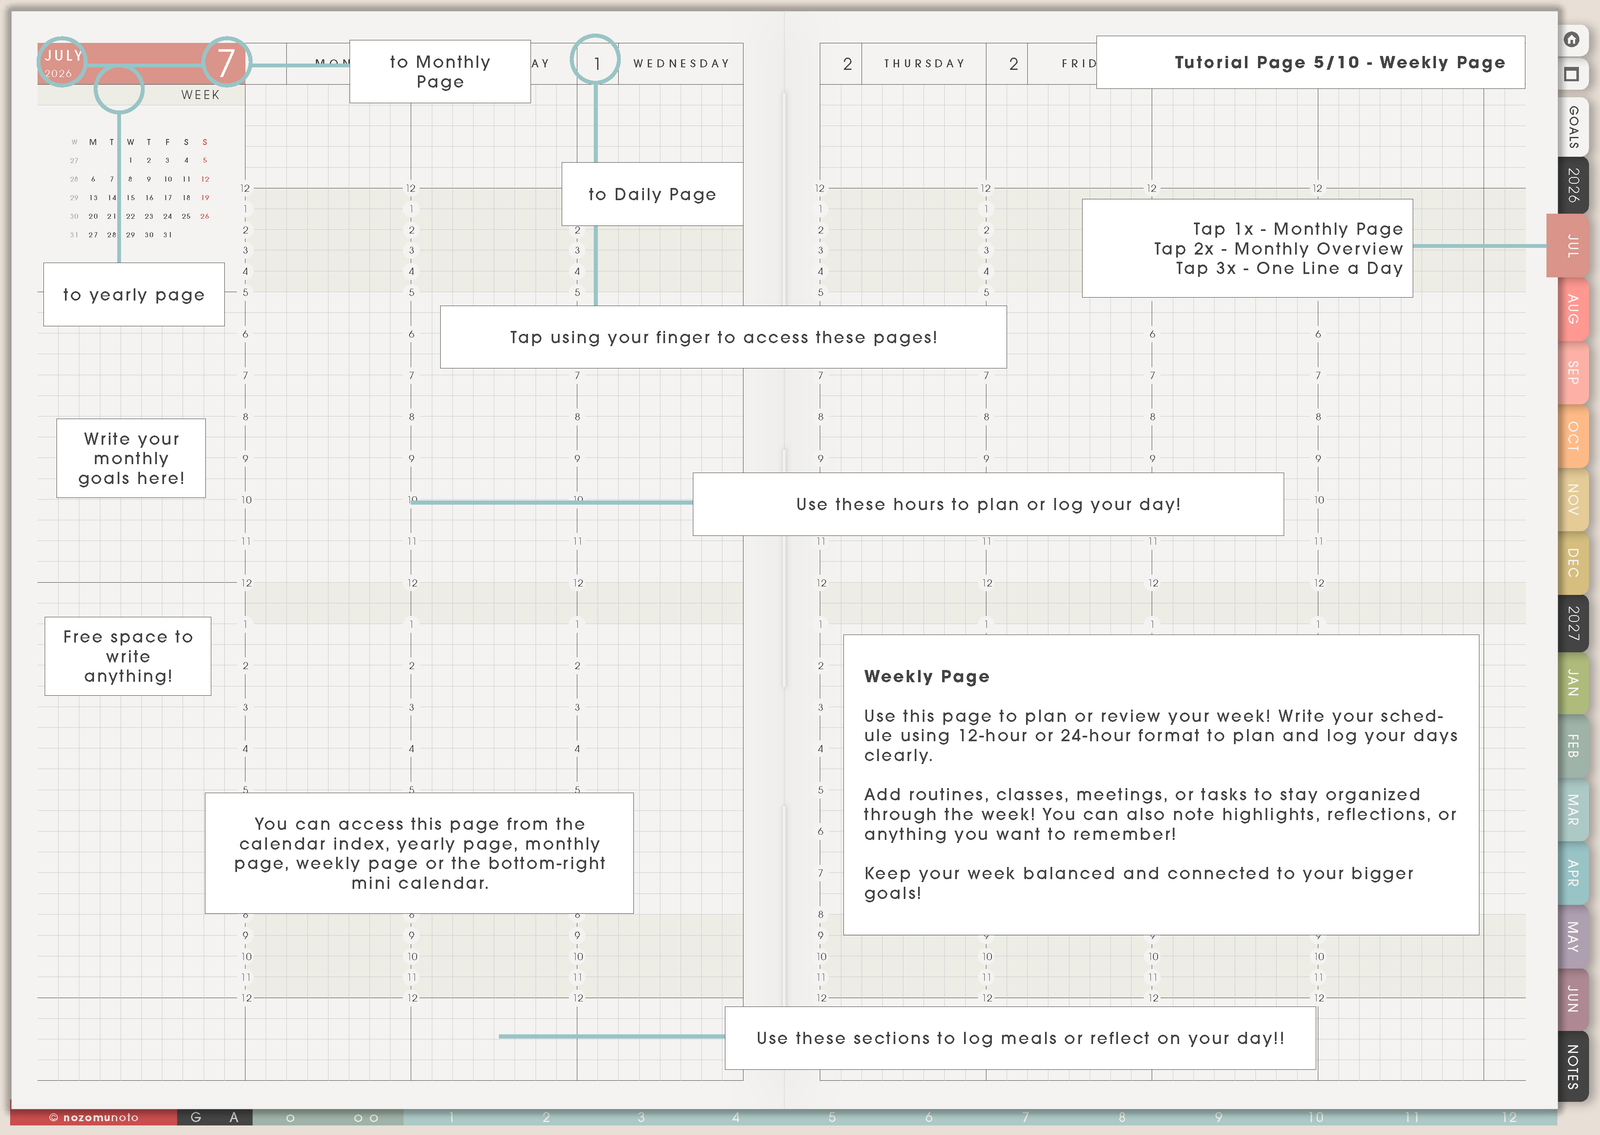Tap the square icon tab below home
1600x1135 pixels.
pyautogui.click(x=1572, y=74)
